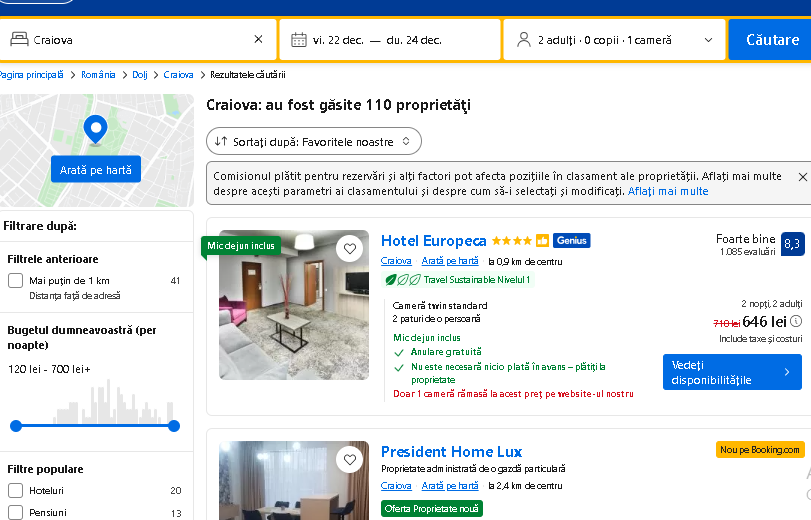811x520 pixels.
Task: Toggle the Hoteluri filter checkbox
Action: pyautogui.click(x=16, y=491)
